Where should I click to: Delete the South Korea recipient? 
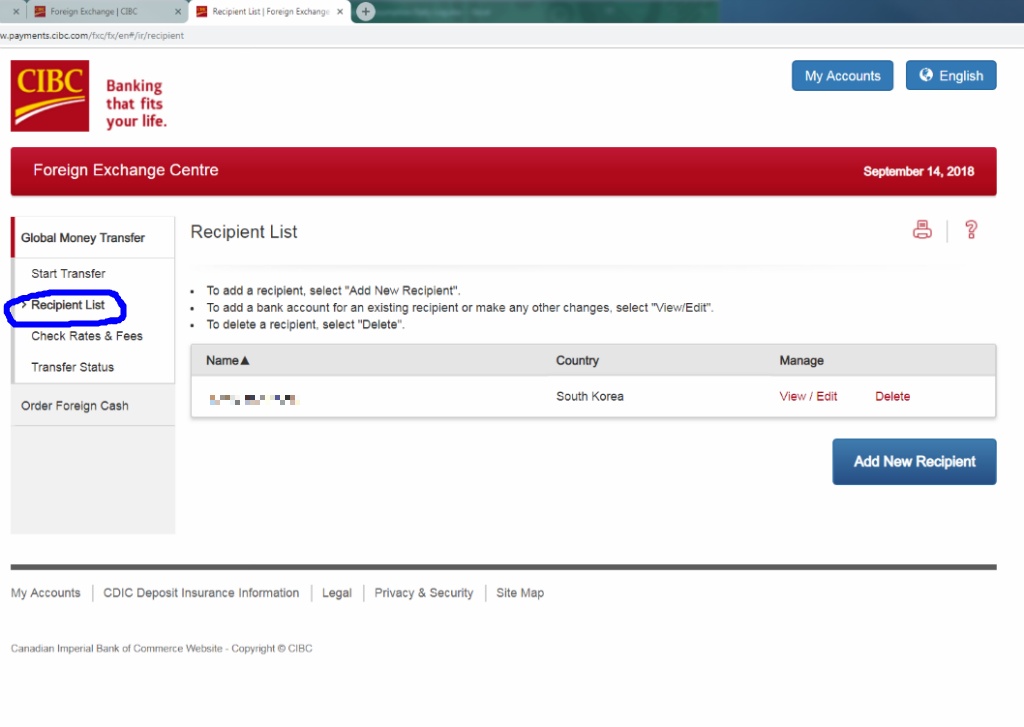tap(892, 396)
